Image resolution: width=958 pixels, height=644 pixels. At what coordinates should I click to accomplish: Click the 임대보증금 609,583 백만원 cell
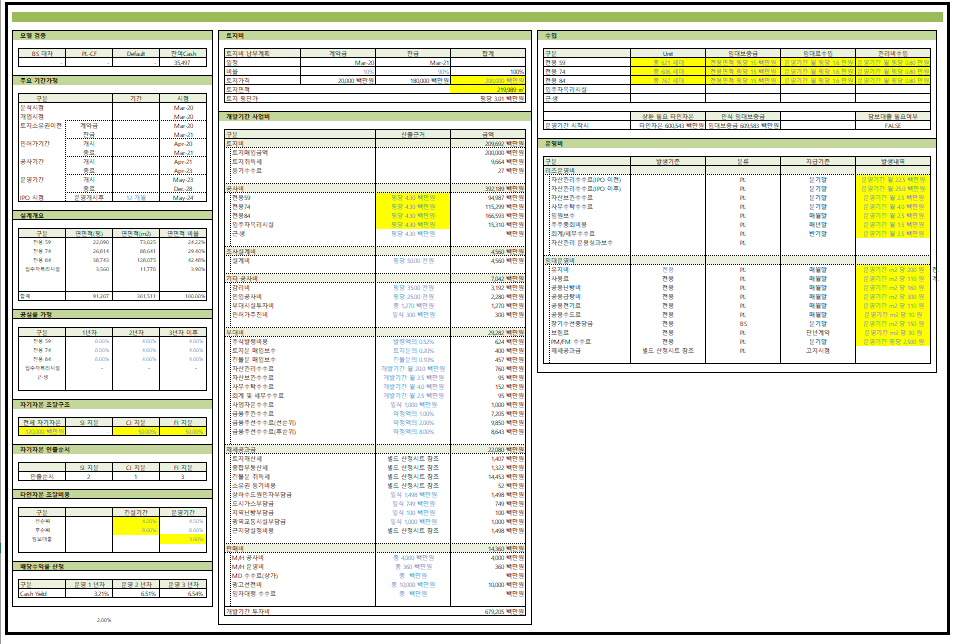(x=743, y=125)
